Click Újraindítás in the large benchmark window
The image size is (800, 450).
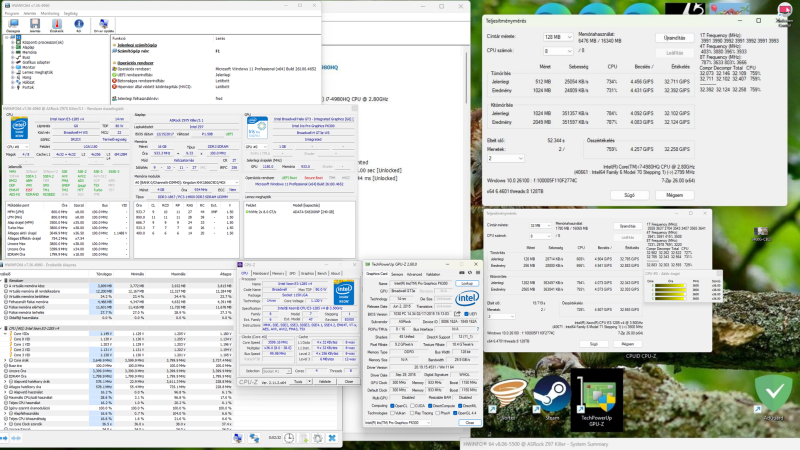[674, 38]
